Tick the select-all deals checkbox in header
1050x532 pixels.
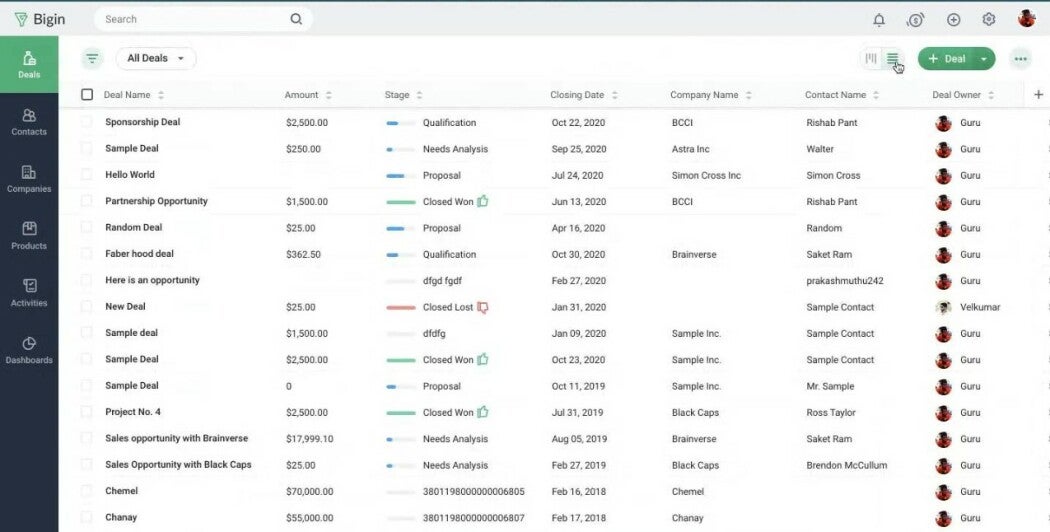(87, 95)
